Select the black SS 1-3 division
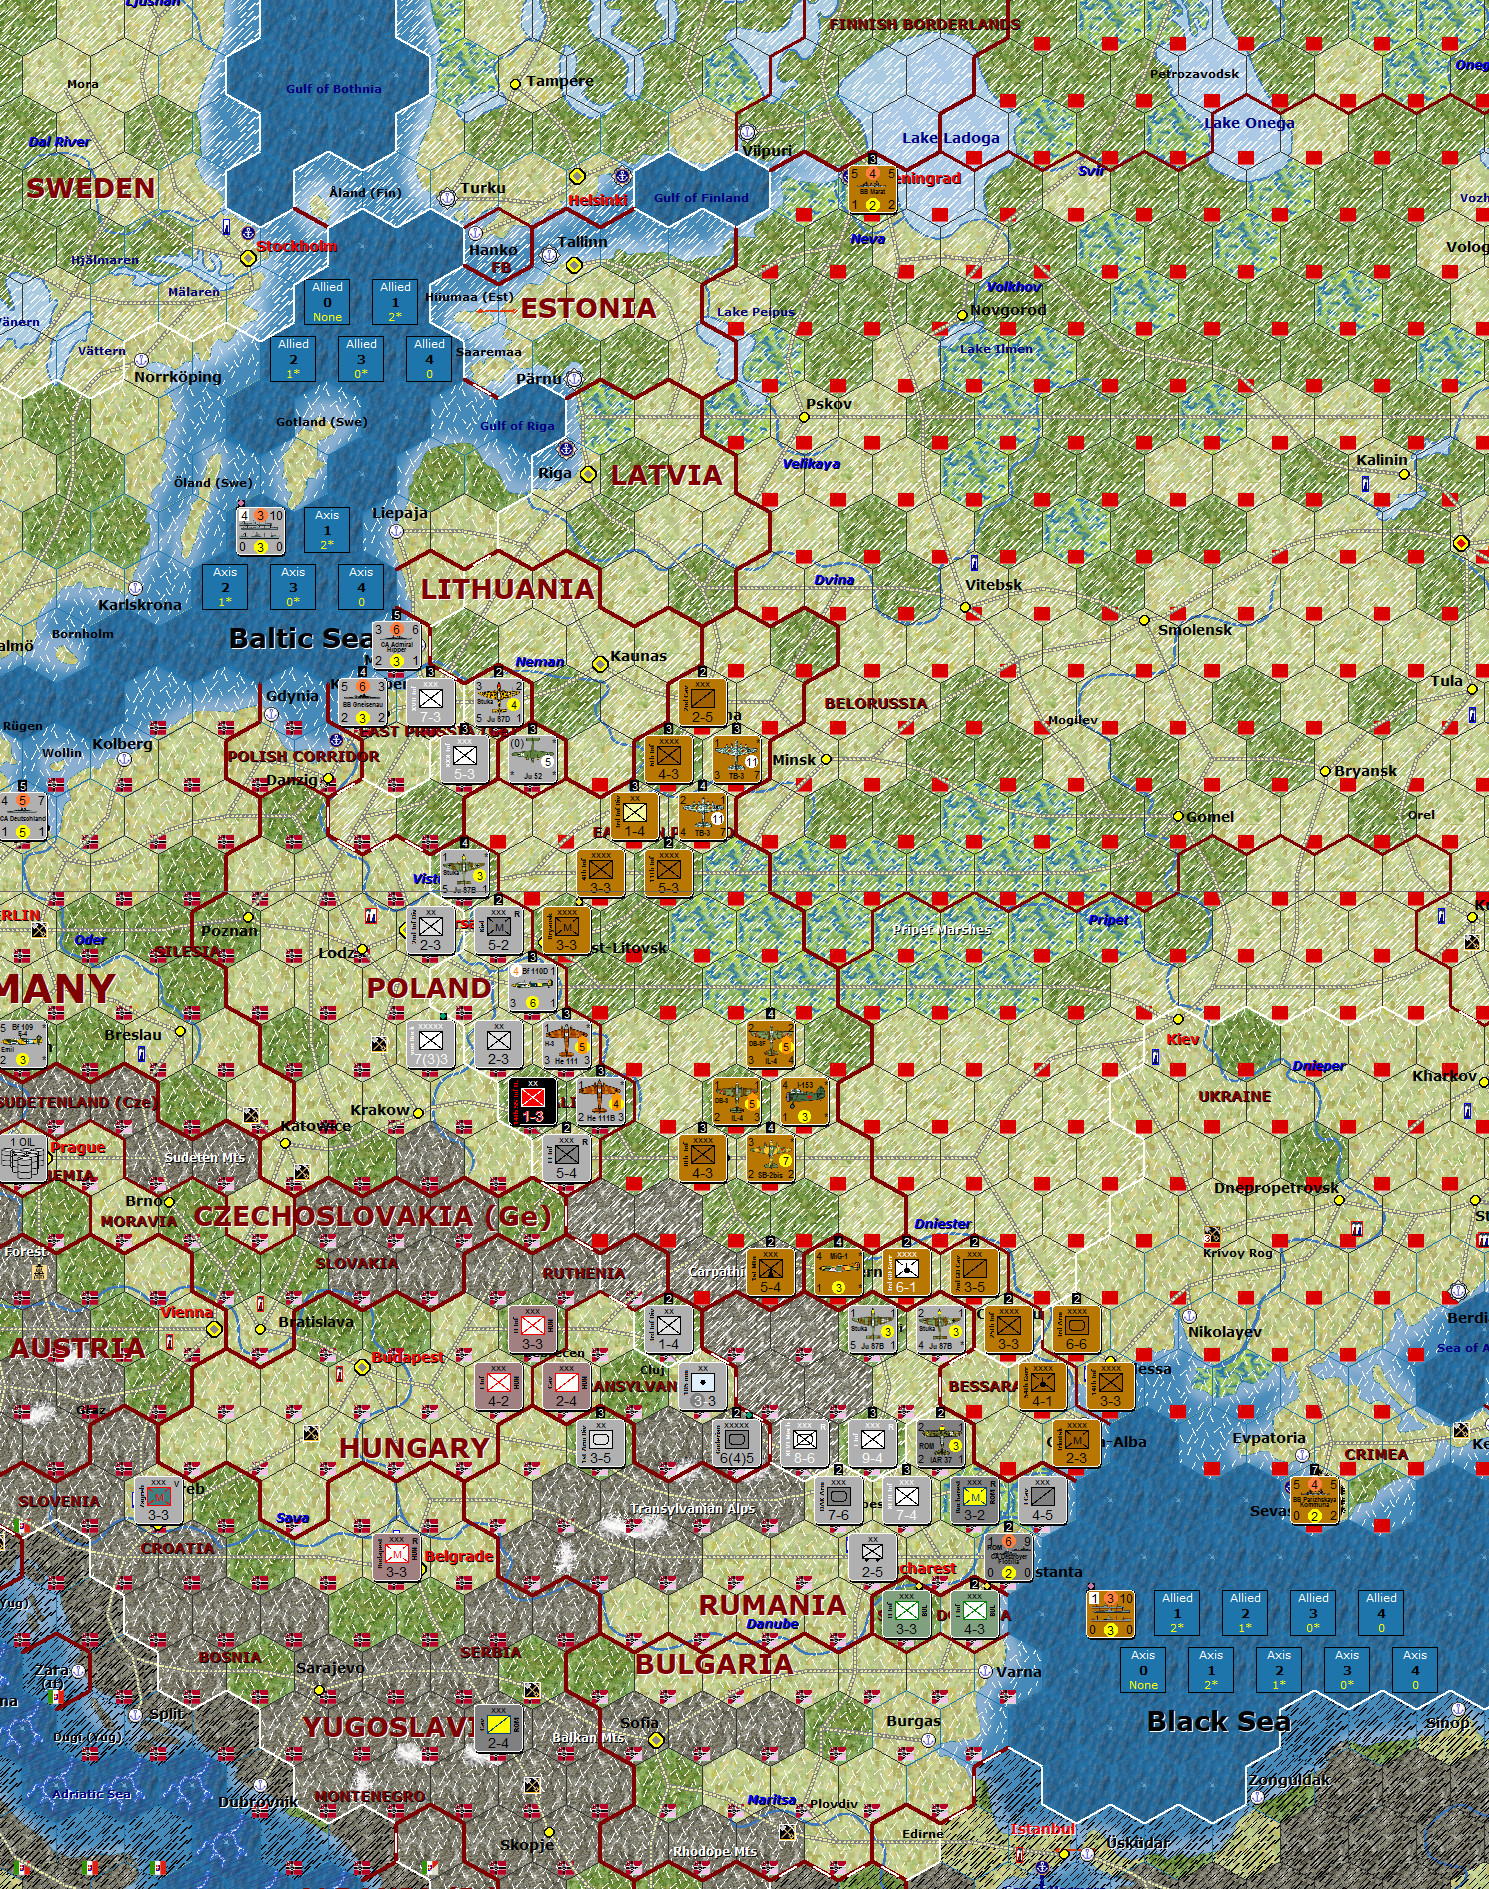 [533, 1102]
